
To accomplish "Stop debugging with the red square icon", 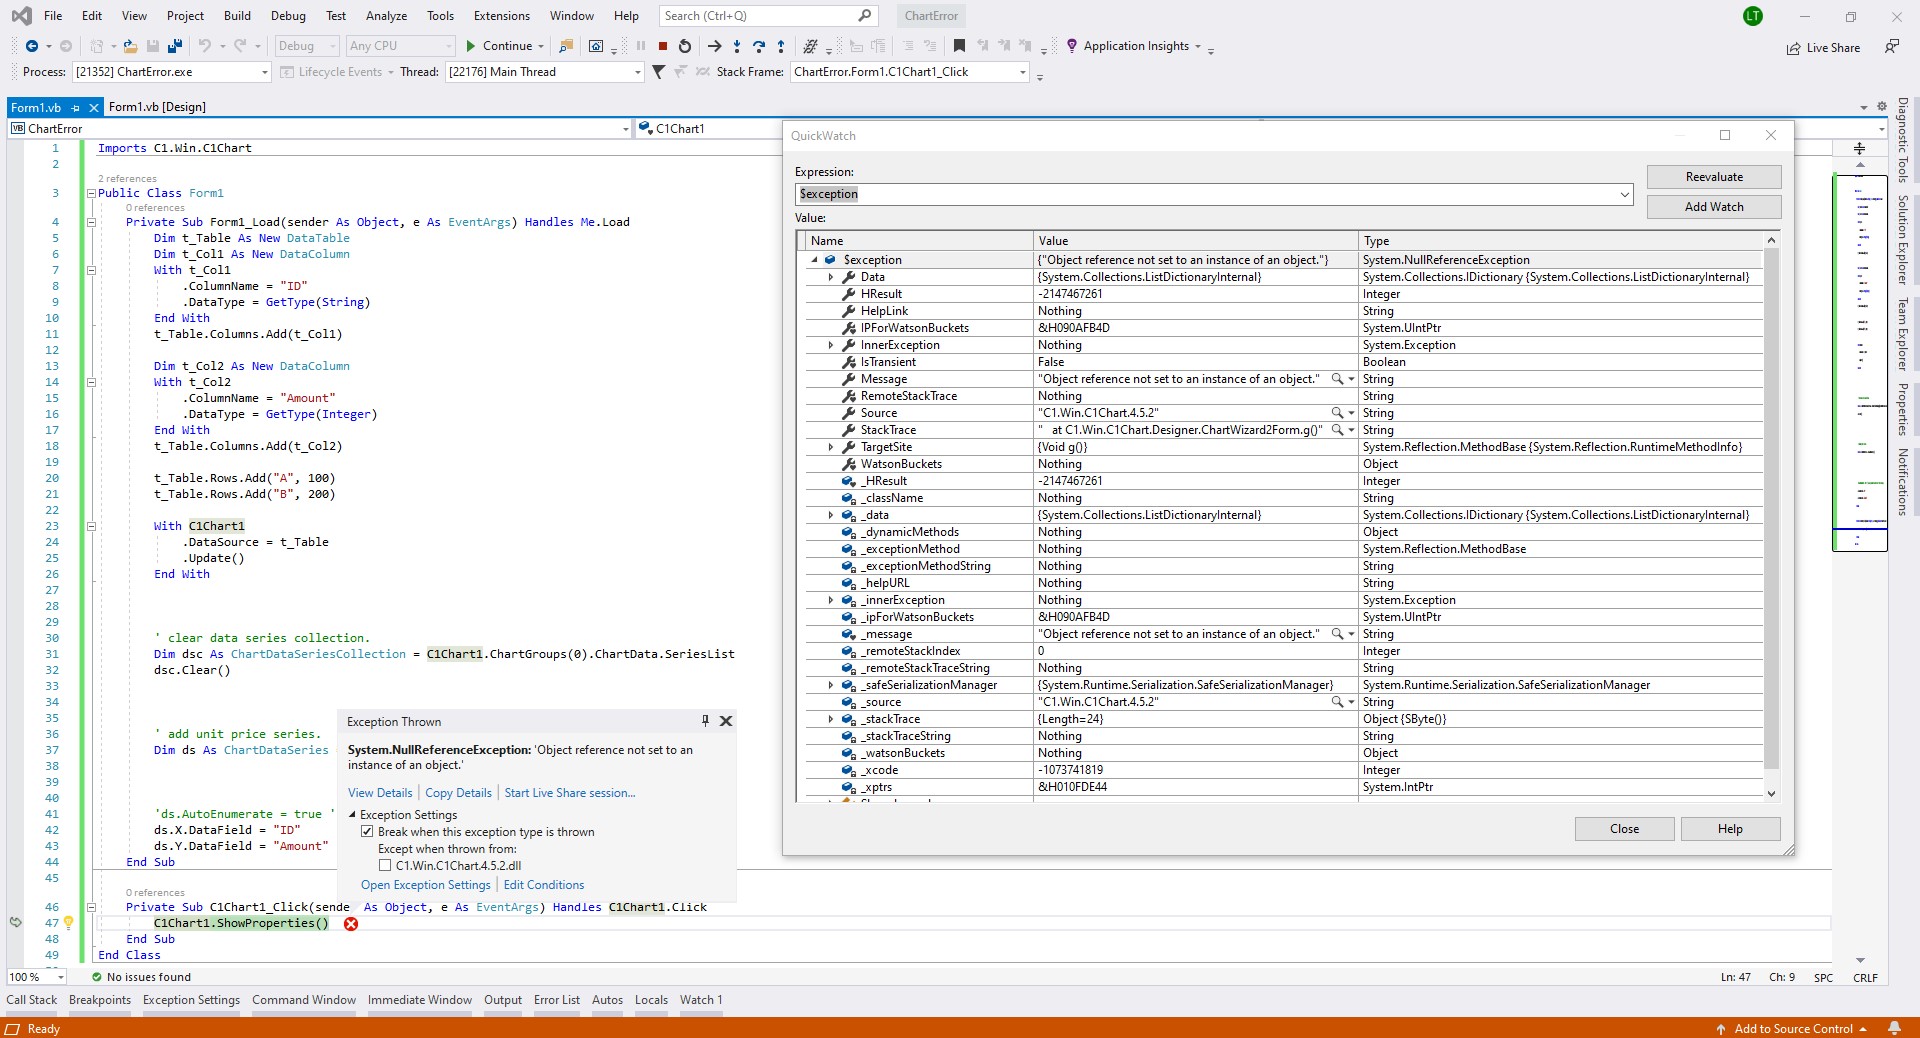I will click(x=662, y=46).
